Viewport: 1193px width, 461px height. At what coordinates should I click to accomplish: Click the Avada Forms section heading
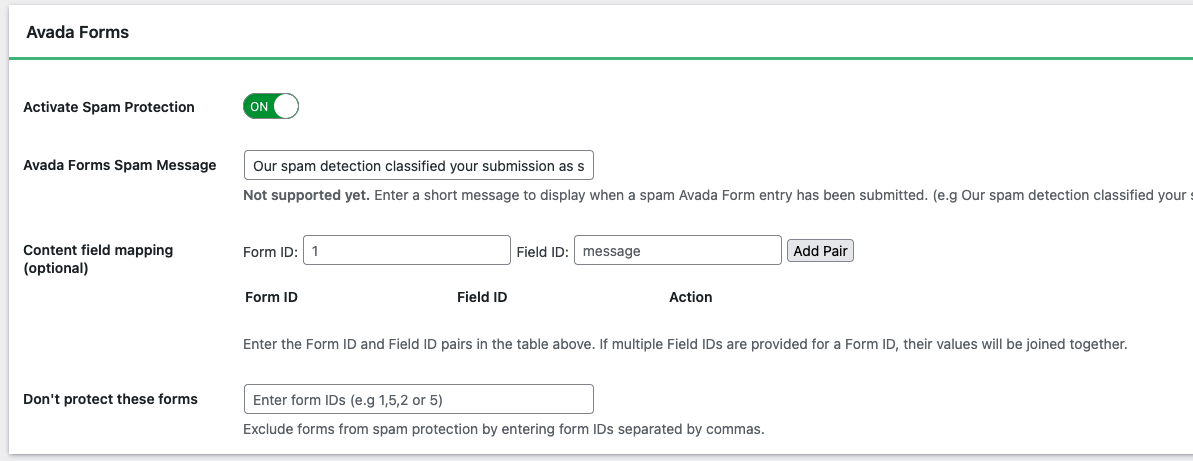78,32
